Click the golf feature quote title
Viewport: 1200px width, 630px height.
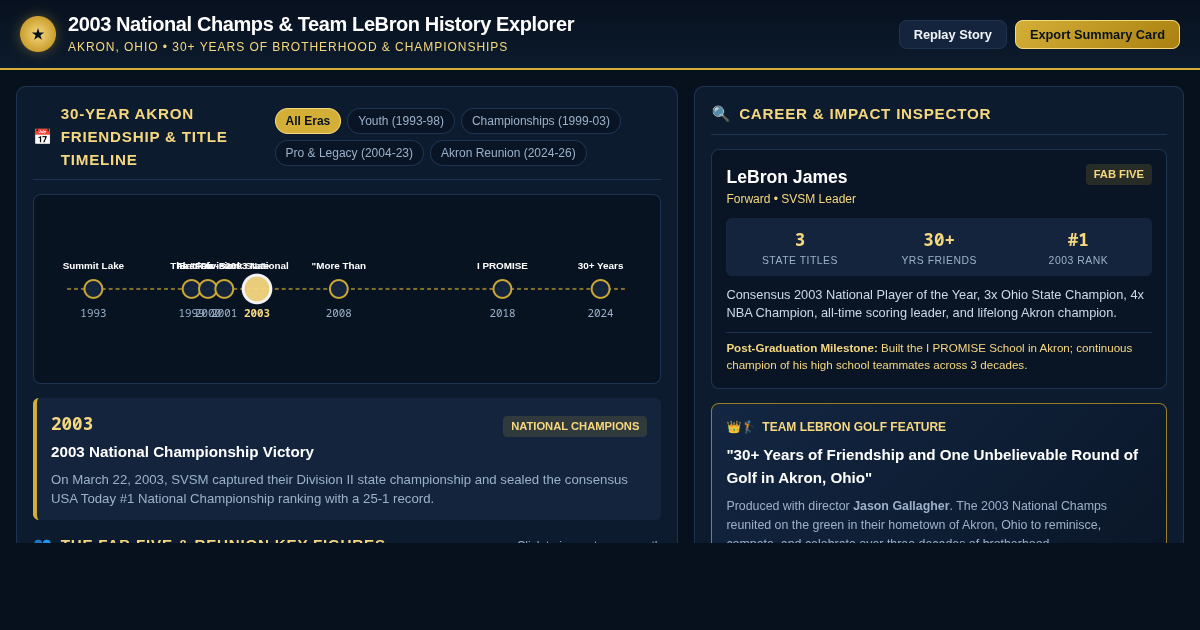[932, 466]
